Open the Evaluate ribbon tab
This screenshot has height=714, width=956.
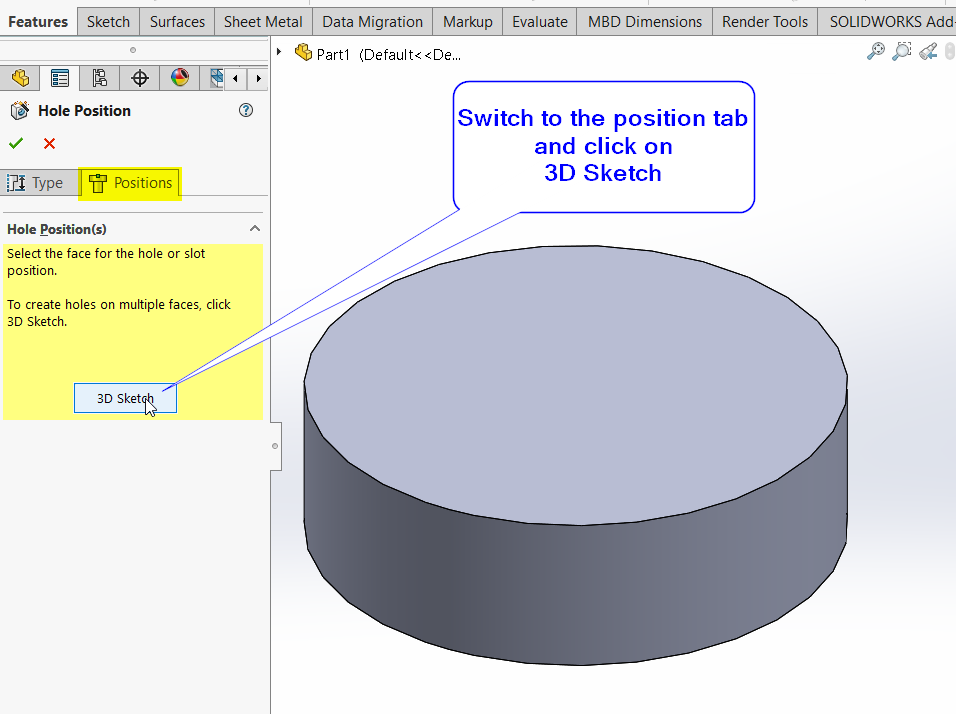pyautogui.click(x=539, y=21)
